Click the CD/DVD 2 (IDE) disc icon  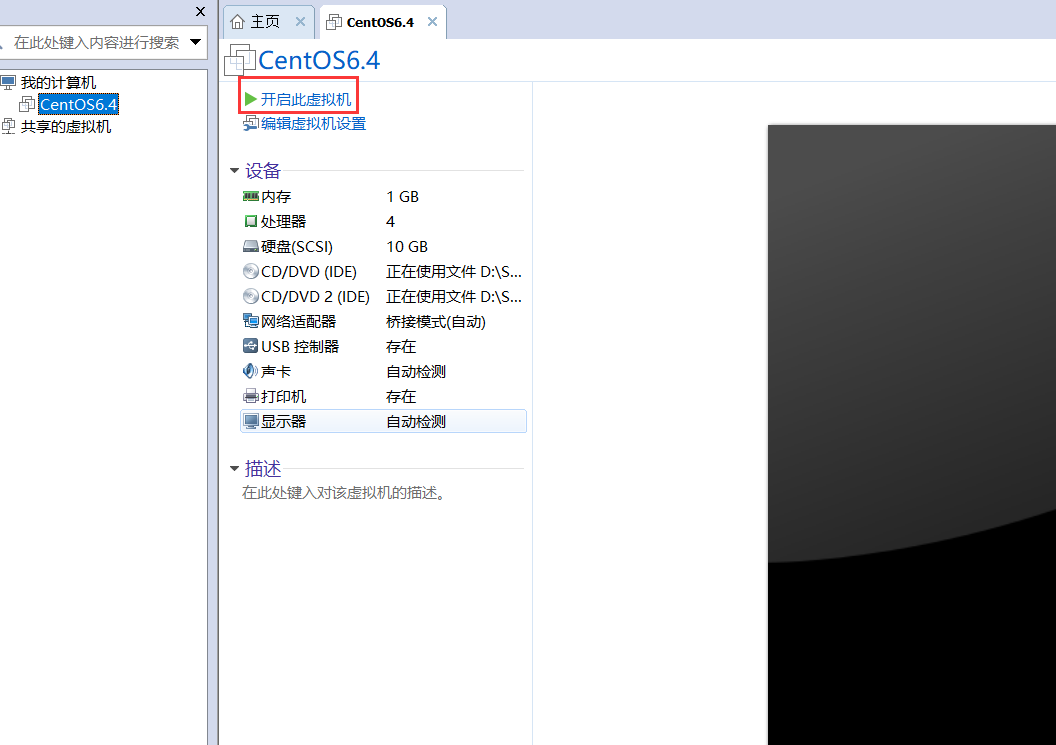click(x=251, y=296)
